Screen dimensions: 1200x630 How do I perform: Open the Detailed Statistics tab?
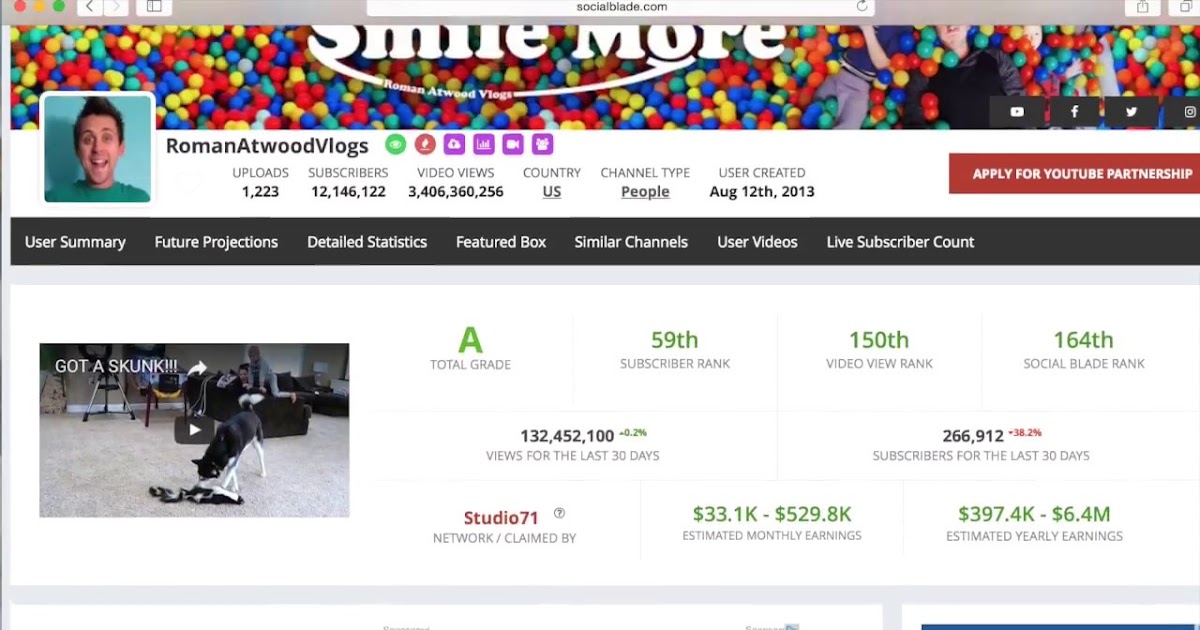click(367, 242)
